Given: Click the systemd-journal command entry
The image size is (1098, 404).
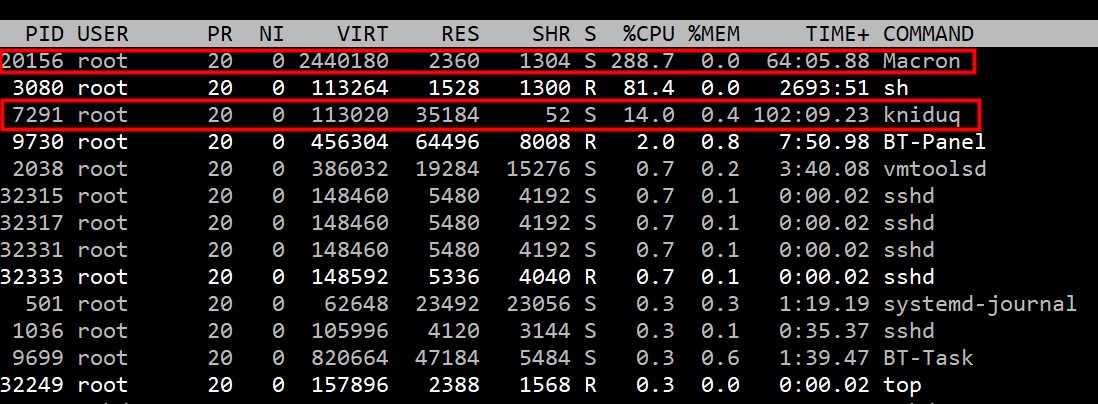Looking at the screenshot, I should (x=980, y=304).
